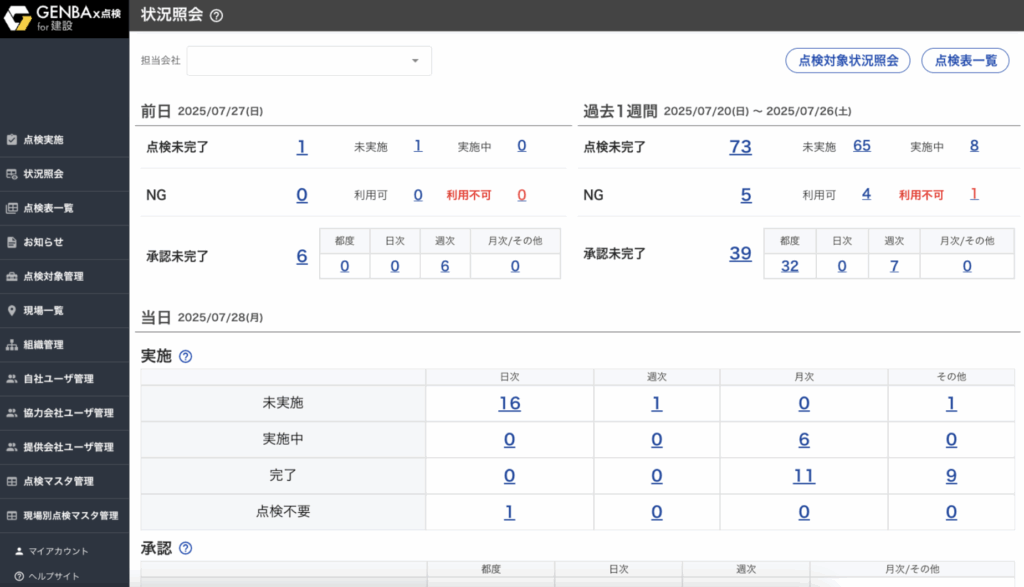Viewport: 1024px width, 587px height.
Task: Open 過去1週間 点検未完了 count 73
Action: [x=740, y=146]
